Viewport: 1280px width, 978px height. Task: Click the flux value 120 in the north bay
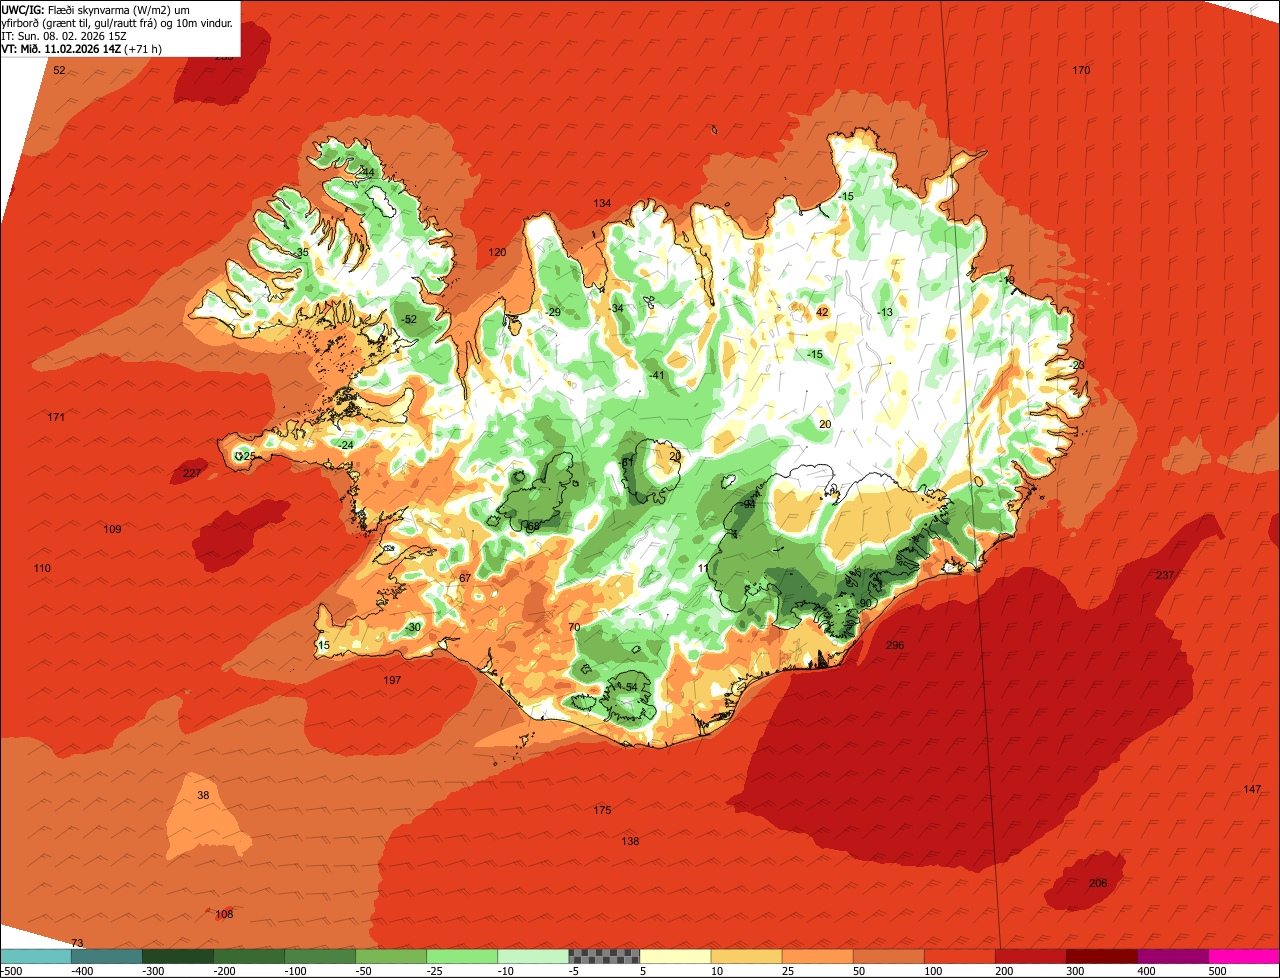497,252
